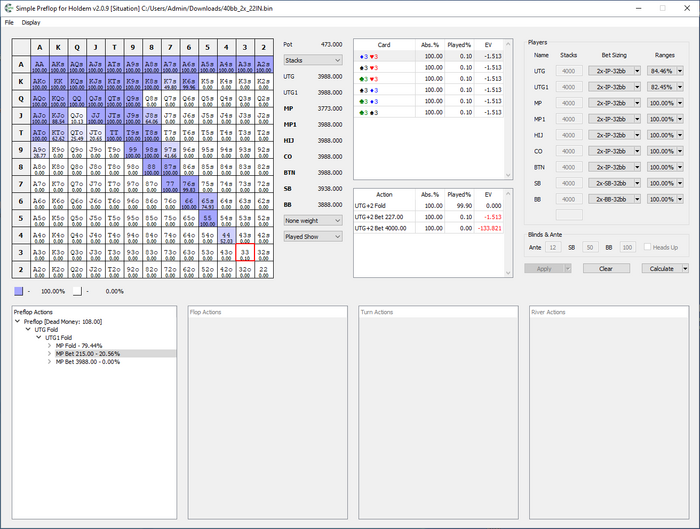
Task: Select MP Bet 215.00 - 20.56% row
Action: coord(88,354)
